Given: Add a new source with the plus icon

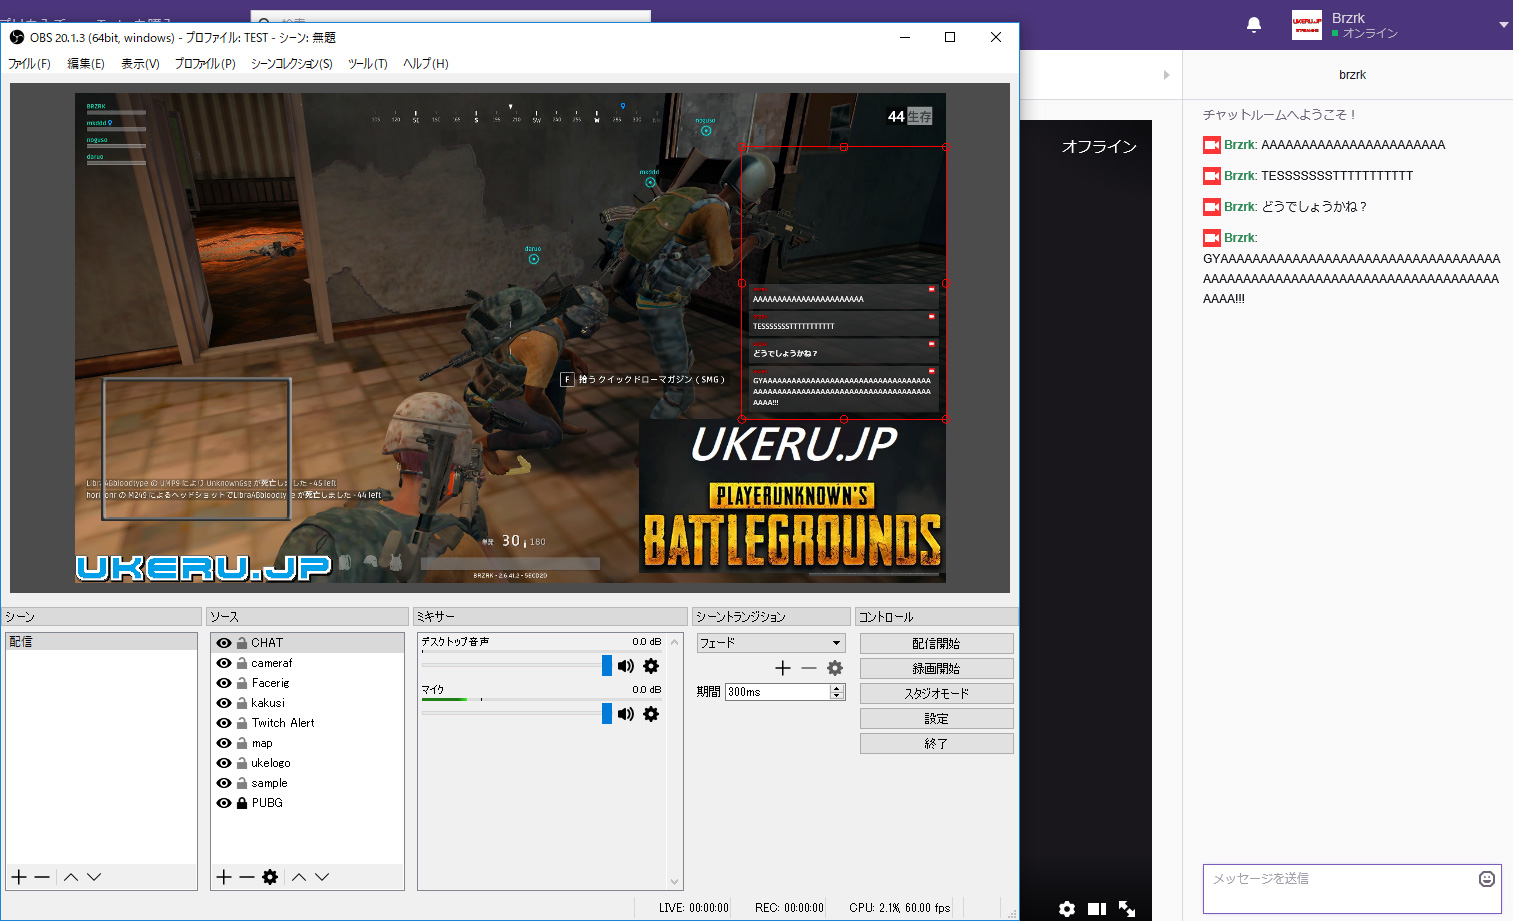Looking at the screenshot, I should coord(224,877).
